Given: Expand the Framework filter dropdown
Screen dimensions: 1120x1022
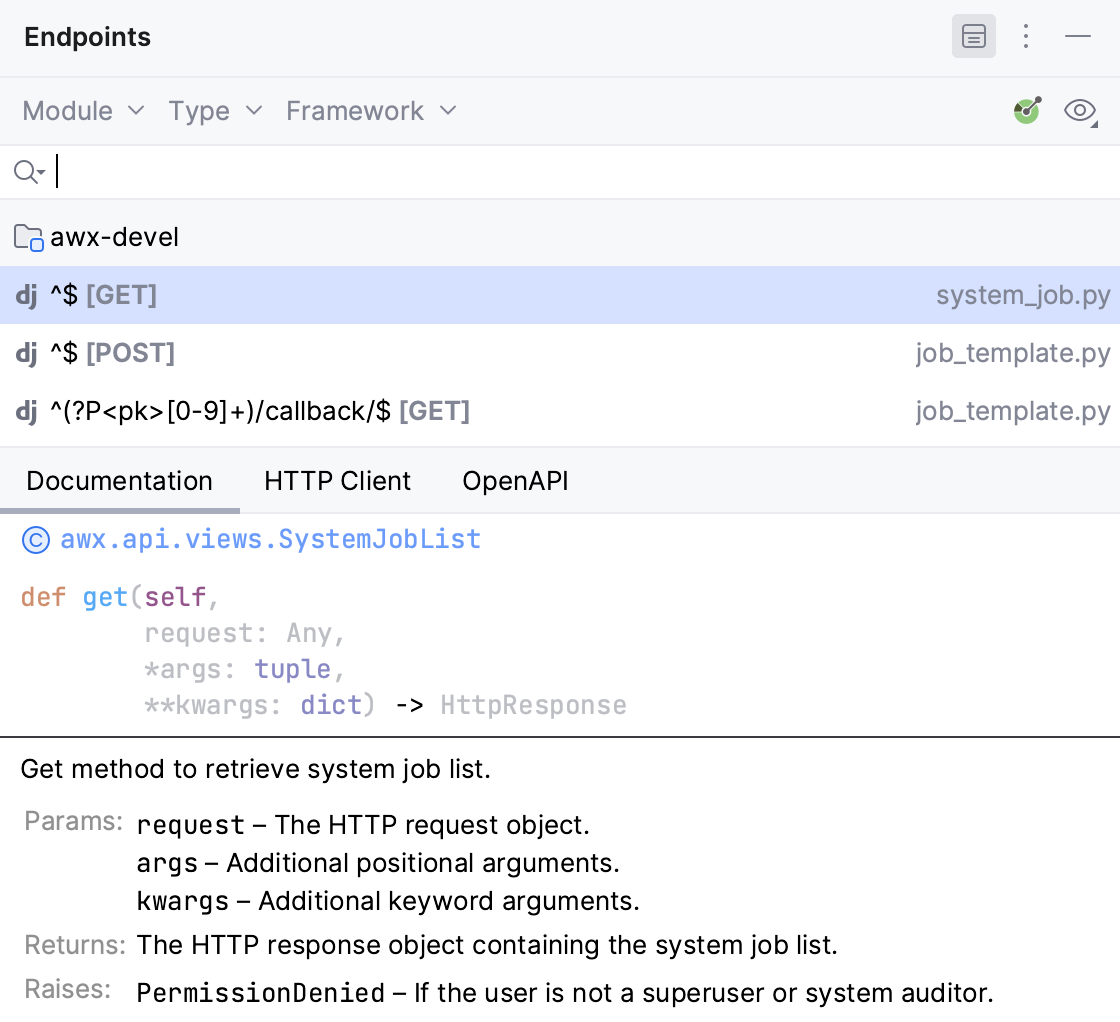Looking at the screenshot, I should [x=371, y=111].
